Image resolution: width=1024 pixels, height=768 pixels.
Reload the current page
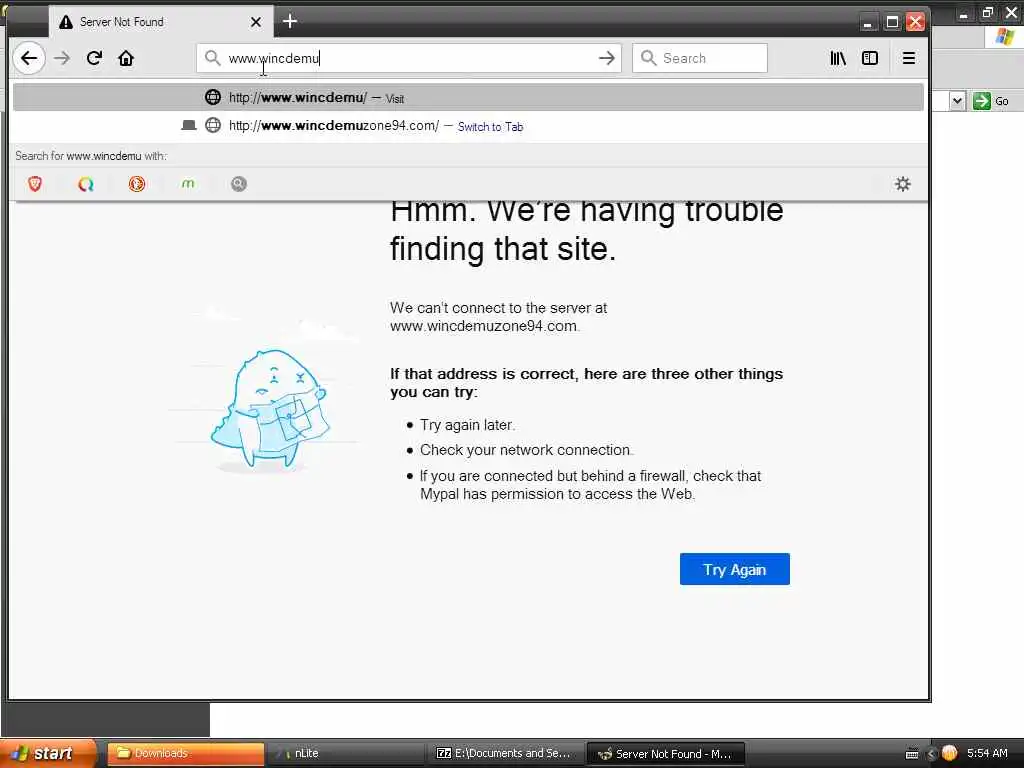[94, 58]
